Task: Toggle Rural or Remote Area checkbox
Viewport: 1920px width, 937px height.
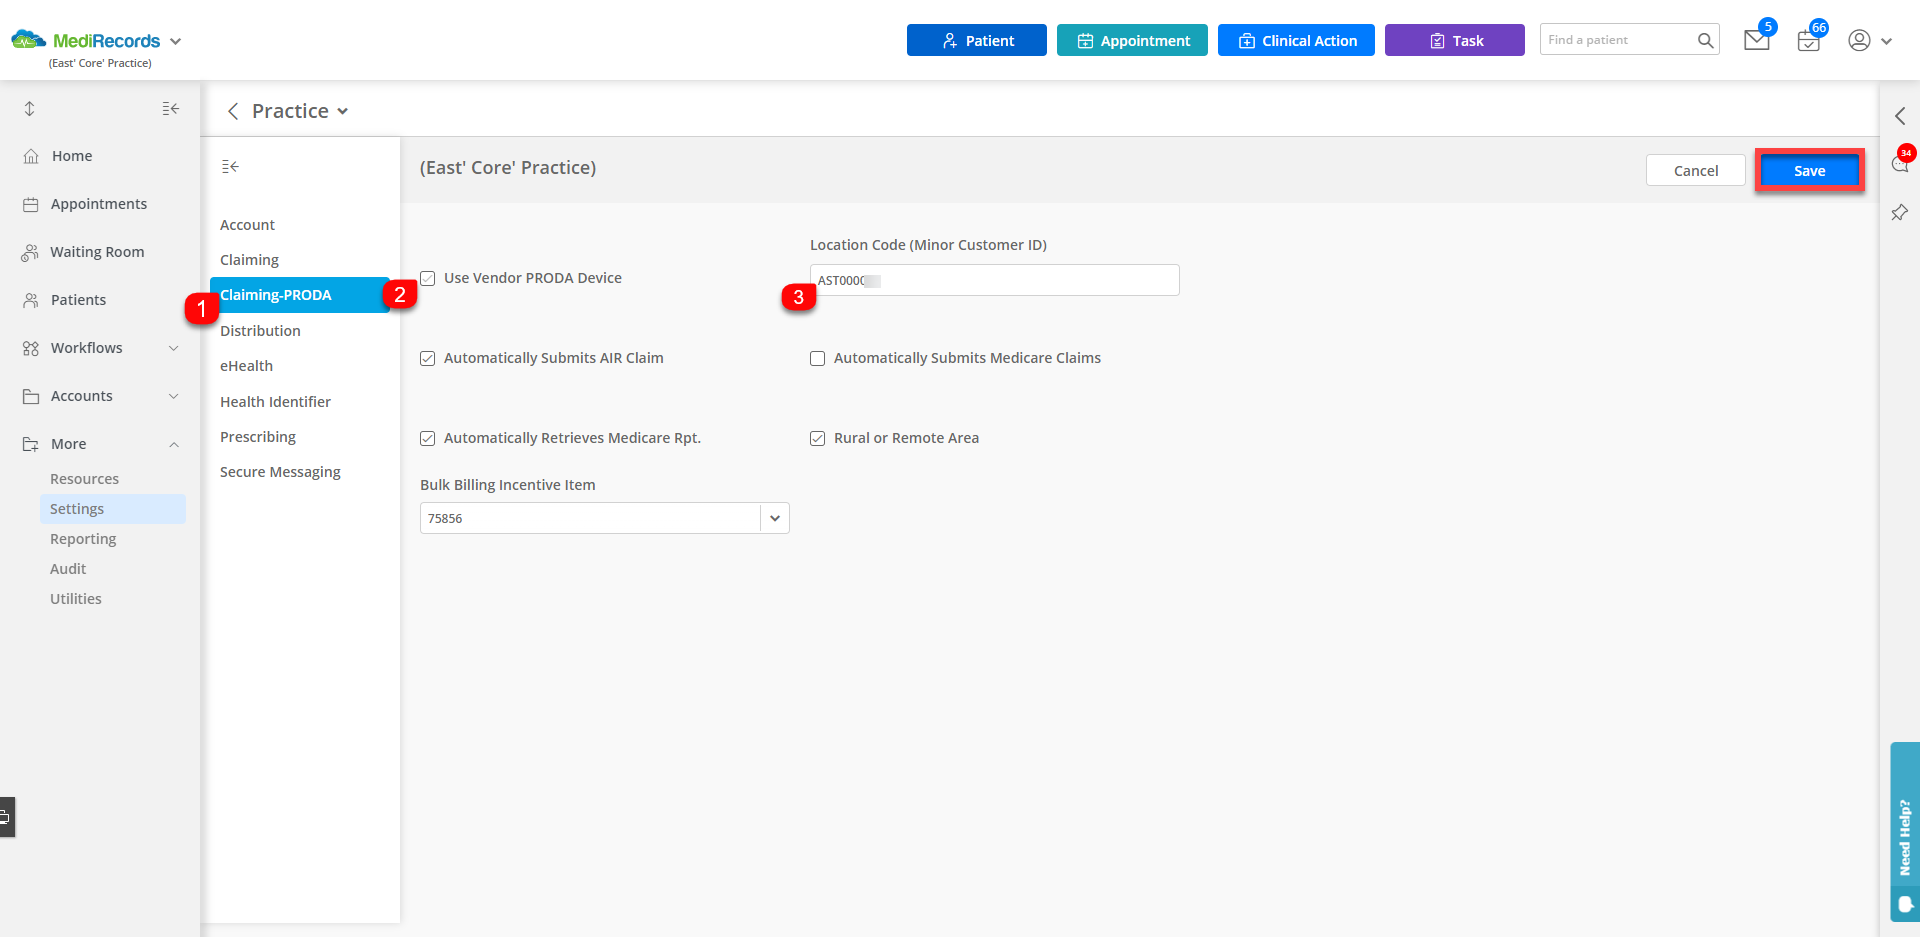Action: [x=818, y=438]
